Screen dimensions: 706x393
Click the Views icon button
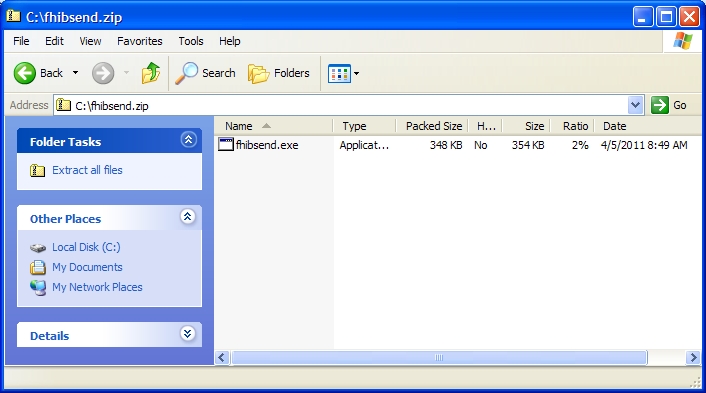pyautogui.click(x=339, y=73)
